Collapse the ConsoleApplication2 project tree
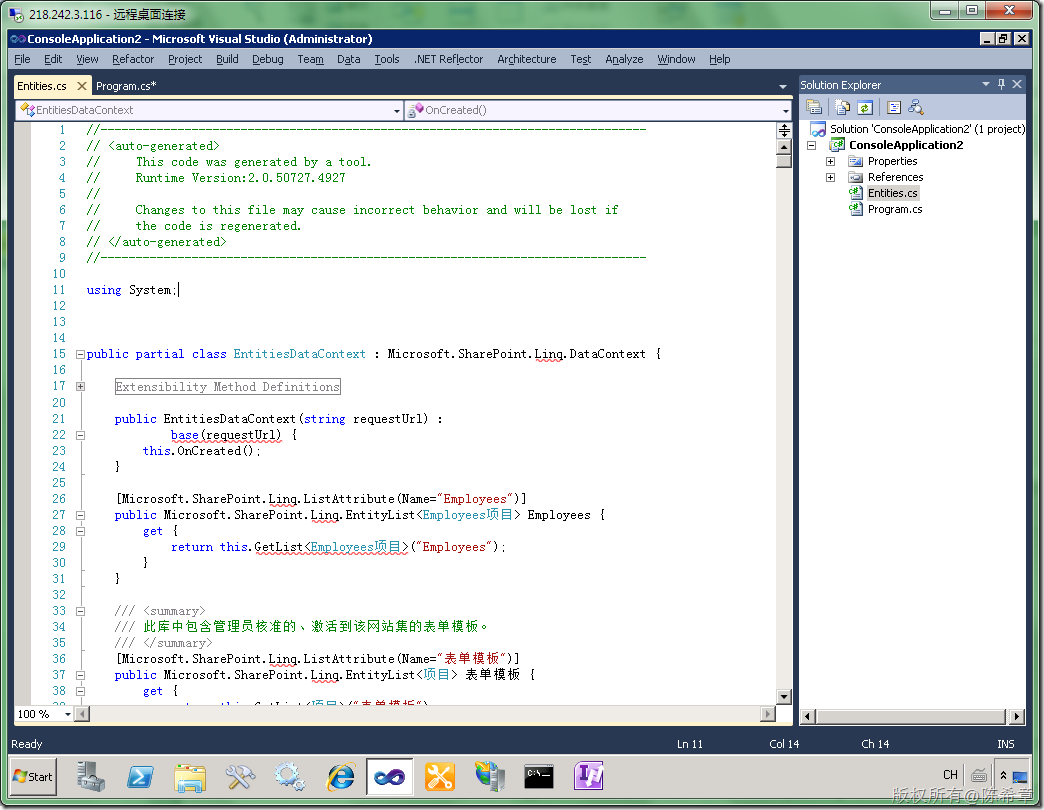The image size is (1044, 810). click(x=812, y=145)
